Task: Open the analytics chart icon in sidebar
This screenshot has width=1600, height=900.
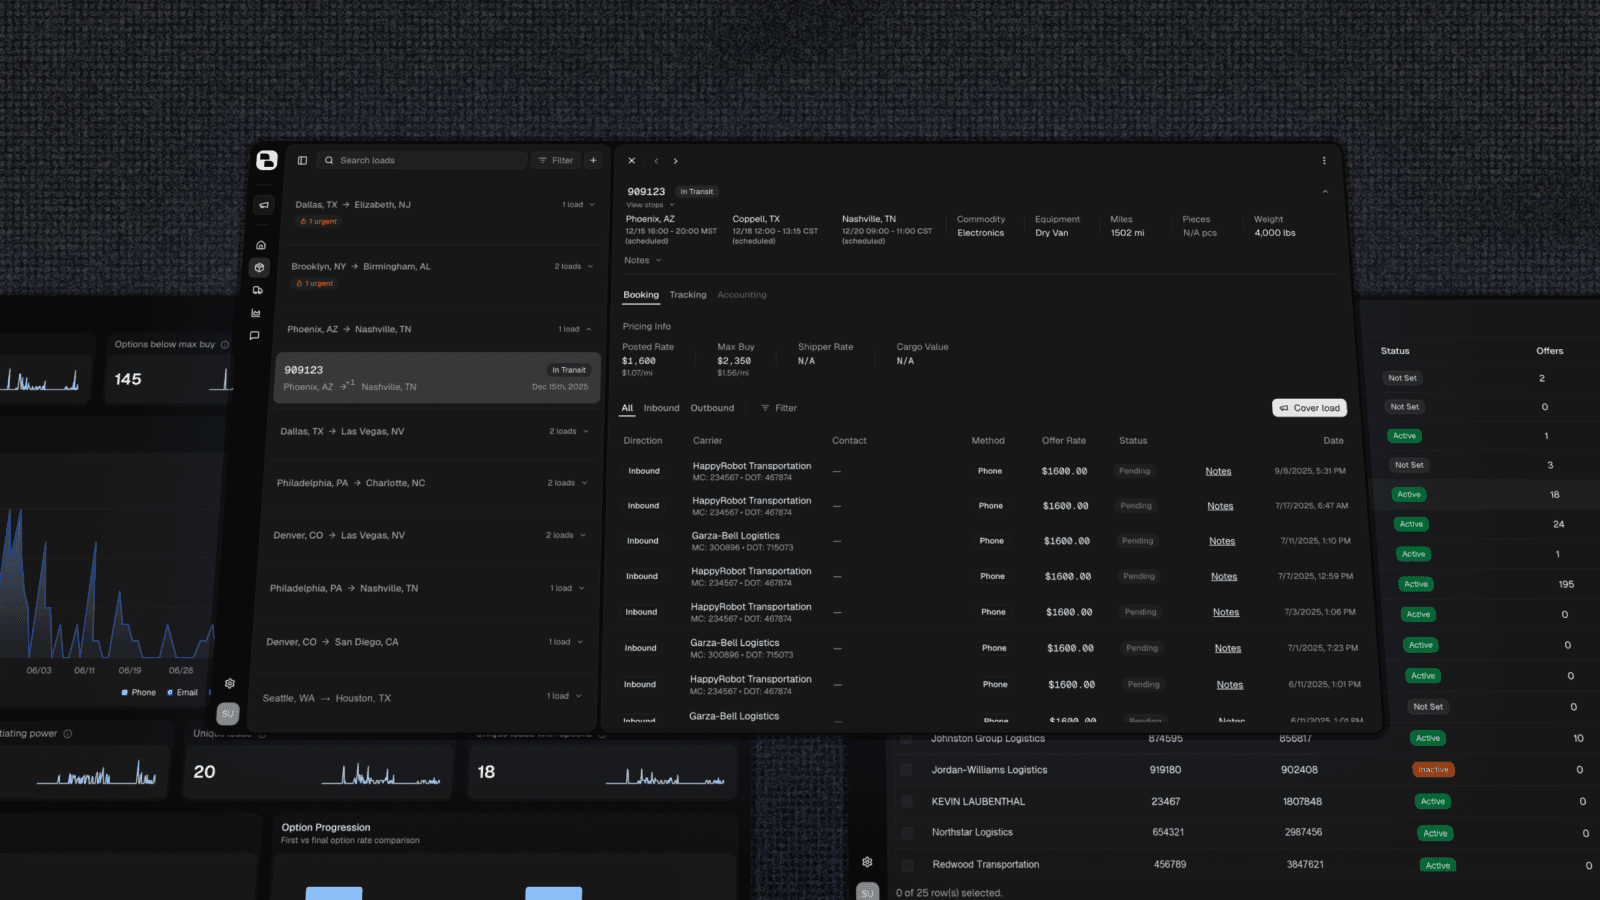Action: pyautogui.click(x=256, y=313)
